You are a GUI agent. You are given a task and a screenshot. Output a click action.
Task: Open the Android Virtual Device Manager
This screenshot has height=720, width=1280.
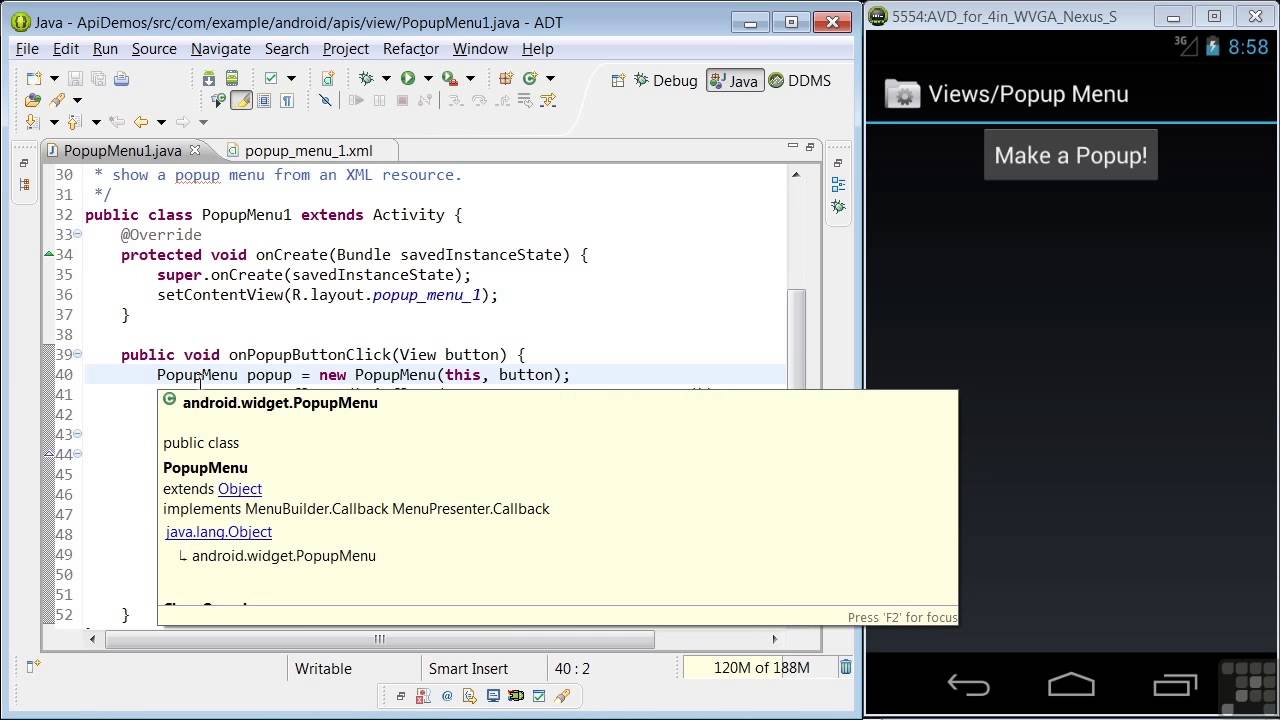[232, 79]
